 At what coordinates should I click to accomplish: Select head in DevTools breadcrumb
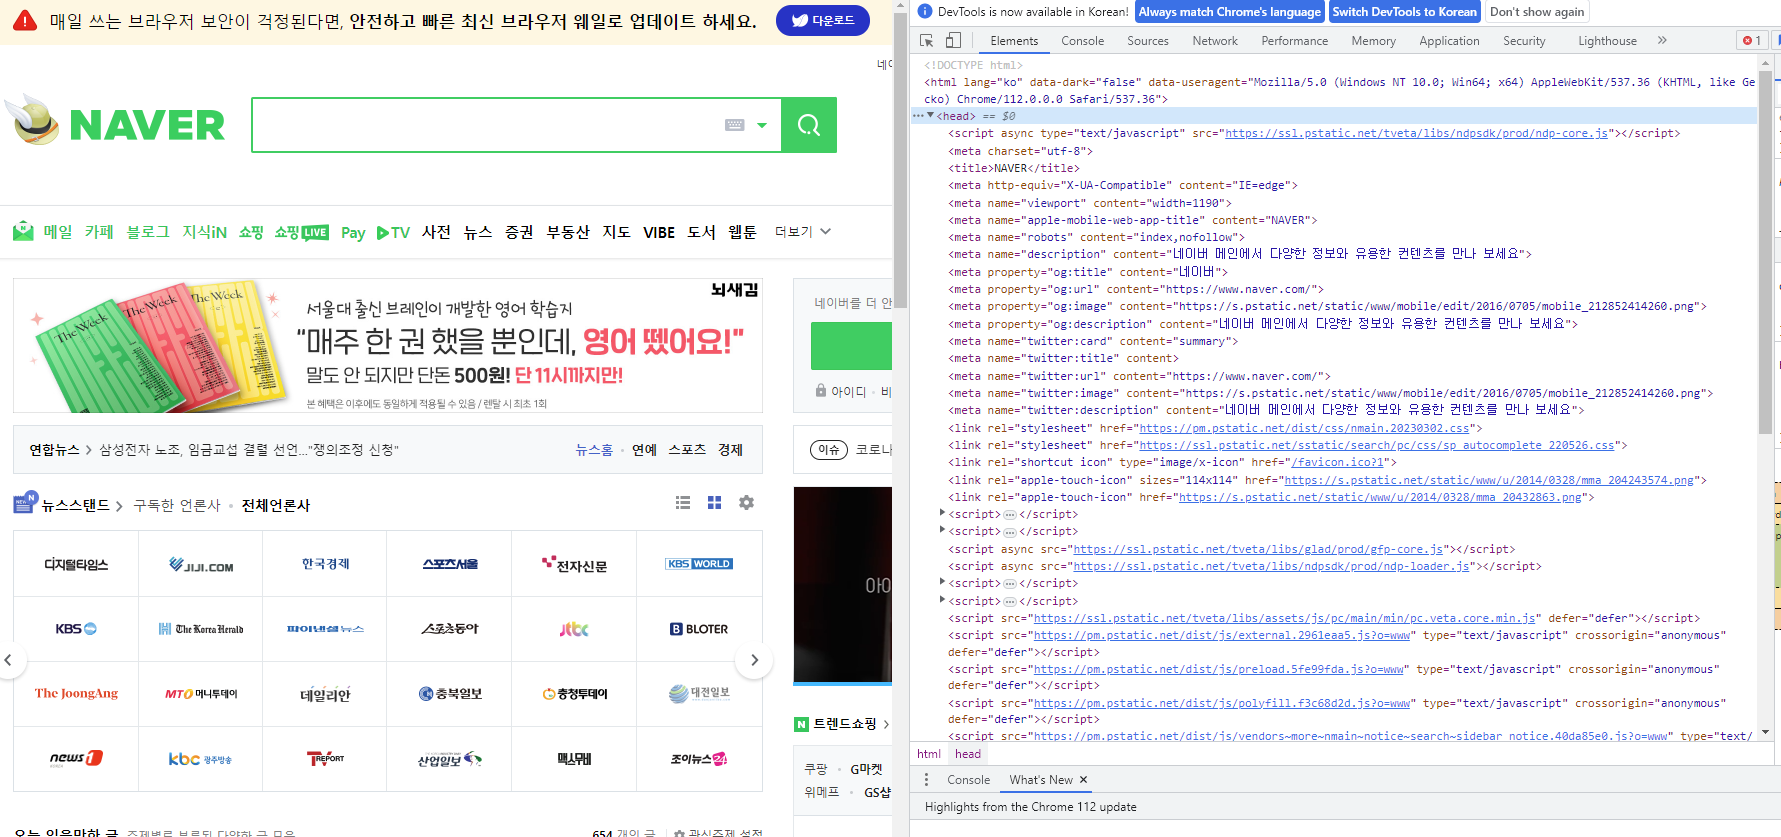point(967,754)
